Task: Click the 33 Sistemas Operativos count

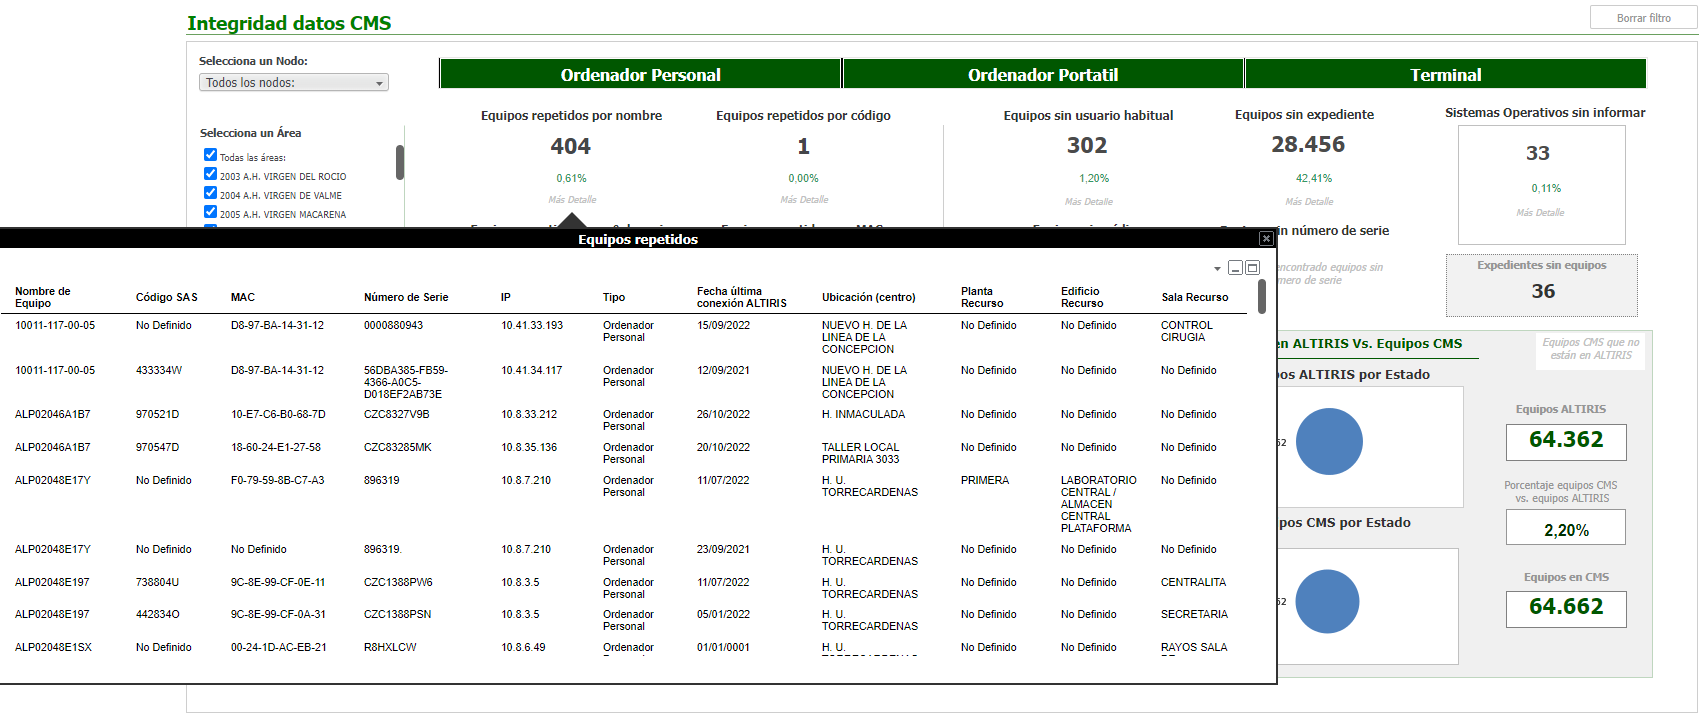Action: [1538, 153]
